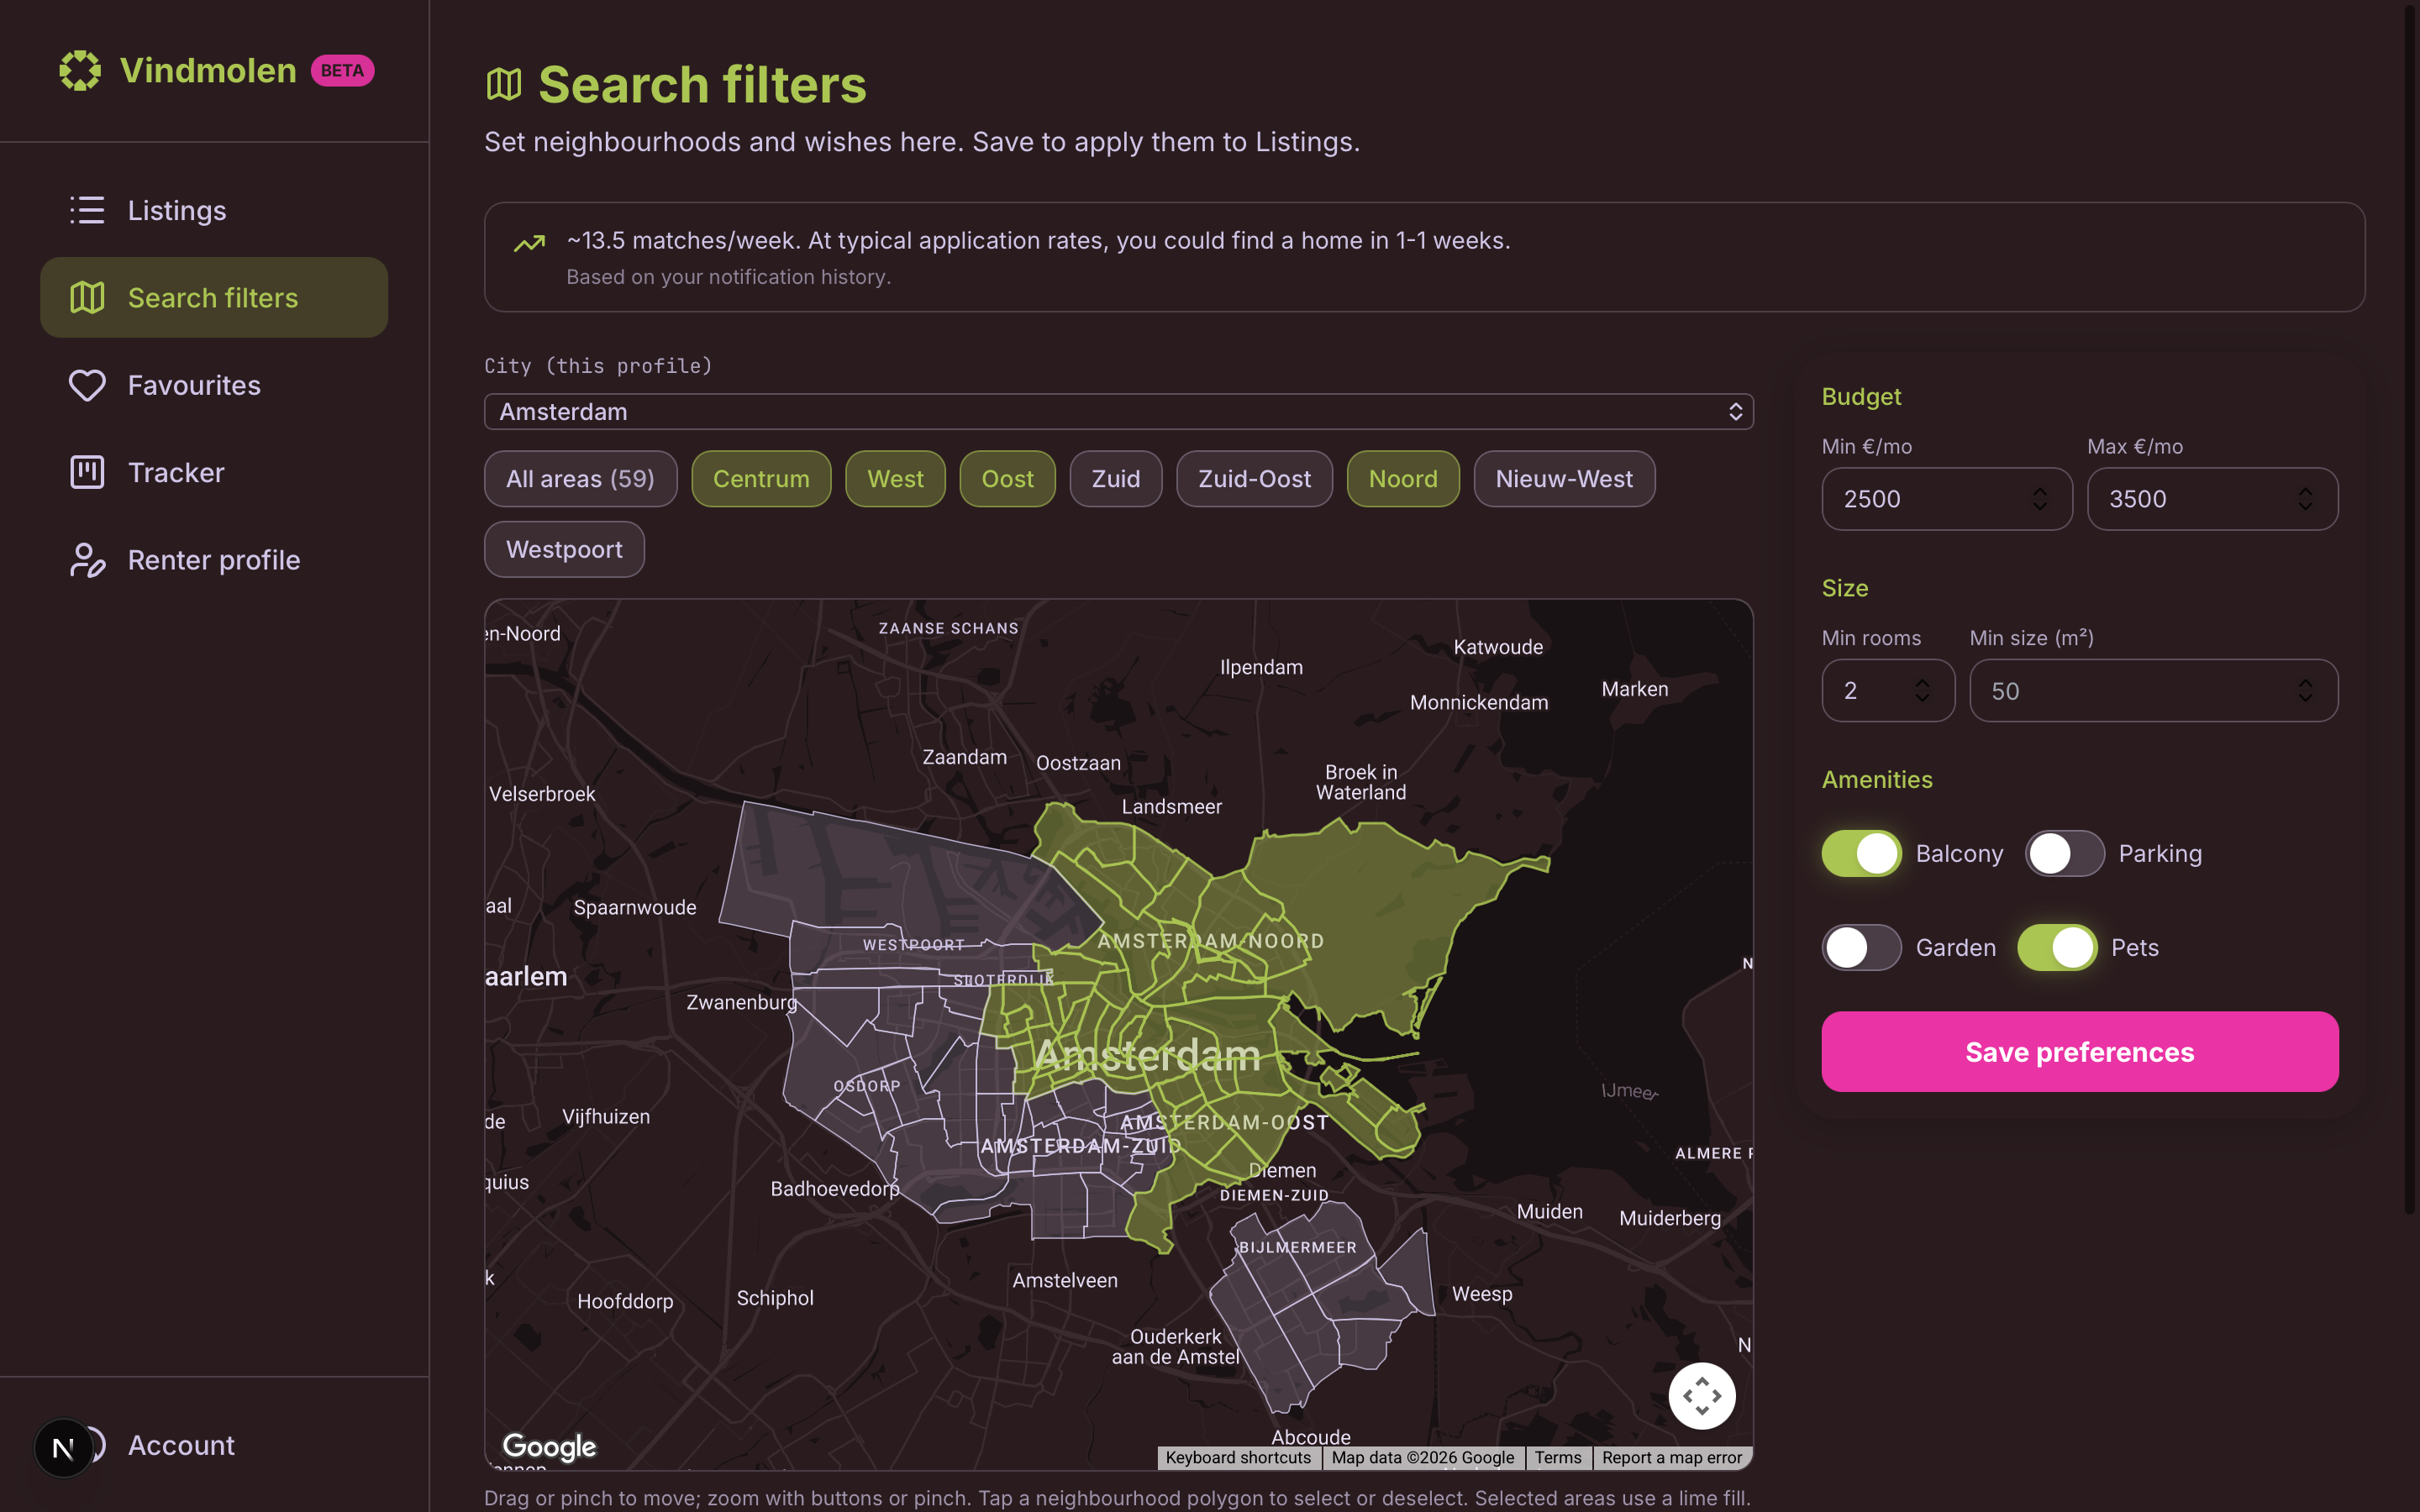Click the Renter profile person icon

(87, 560)
